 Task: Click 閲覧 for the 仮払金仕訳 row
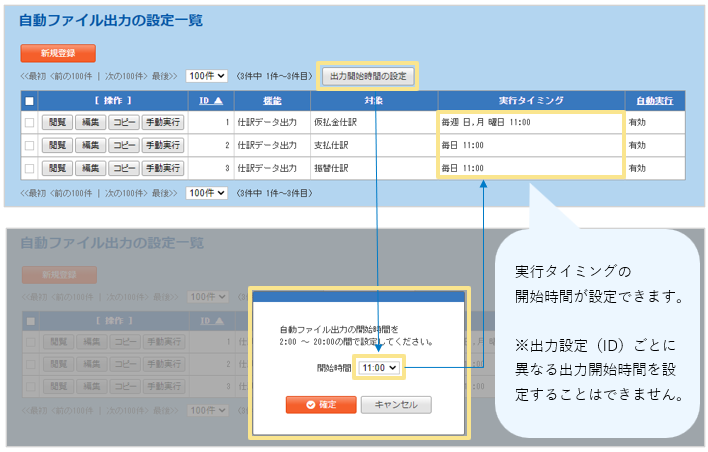point(57,122)
